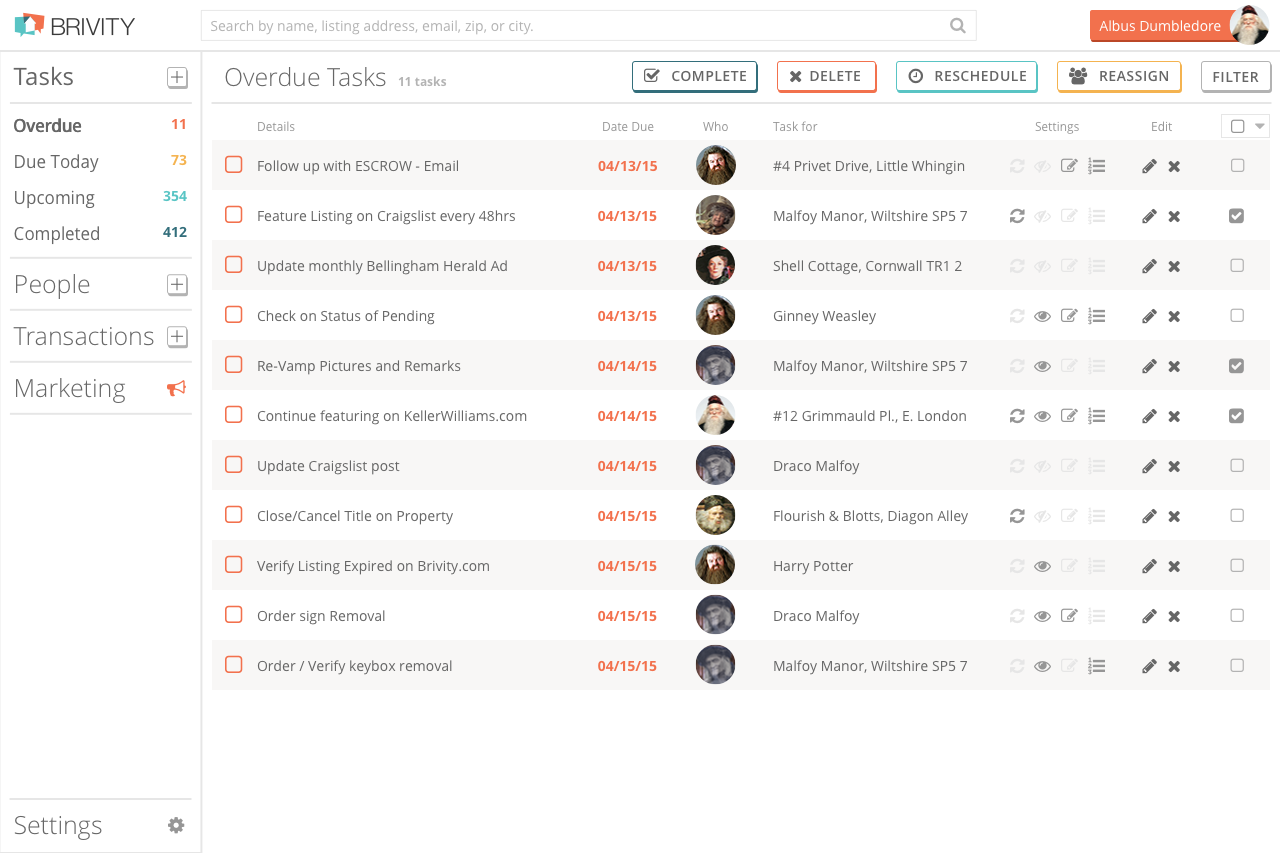Open select-all dropdown arrow in header
1280x853 pixels.
1260,127
